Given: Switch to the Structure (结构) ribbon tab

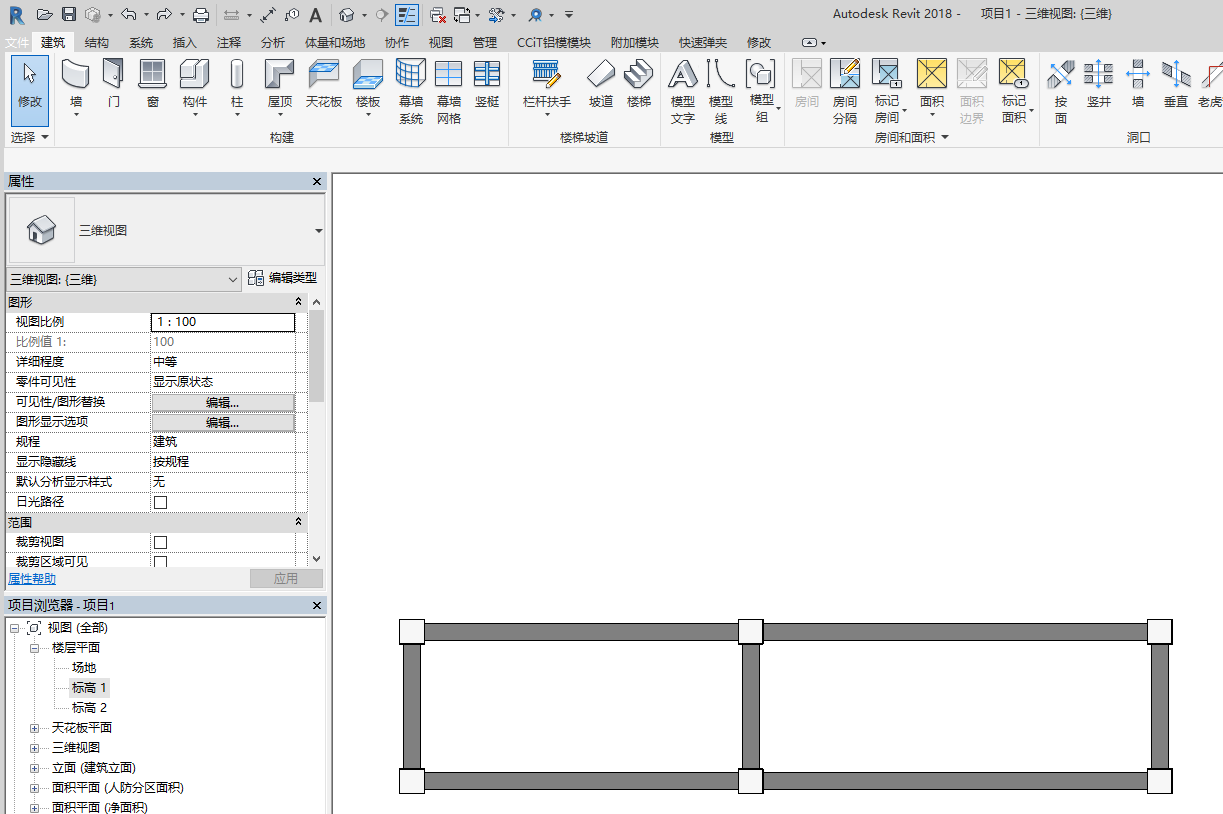Looking at the screenshot, I should point(97,43).
